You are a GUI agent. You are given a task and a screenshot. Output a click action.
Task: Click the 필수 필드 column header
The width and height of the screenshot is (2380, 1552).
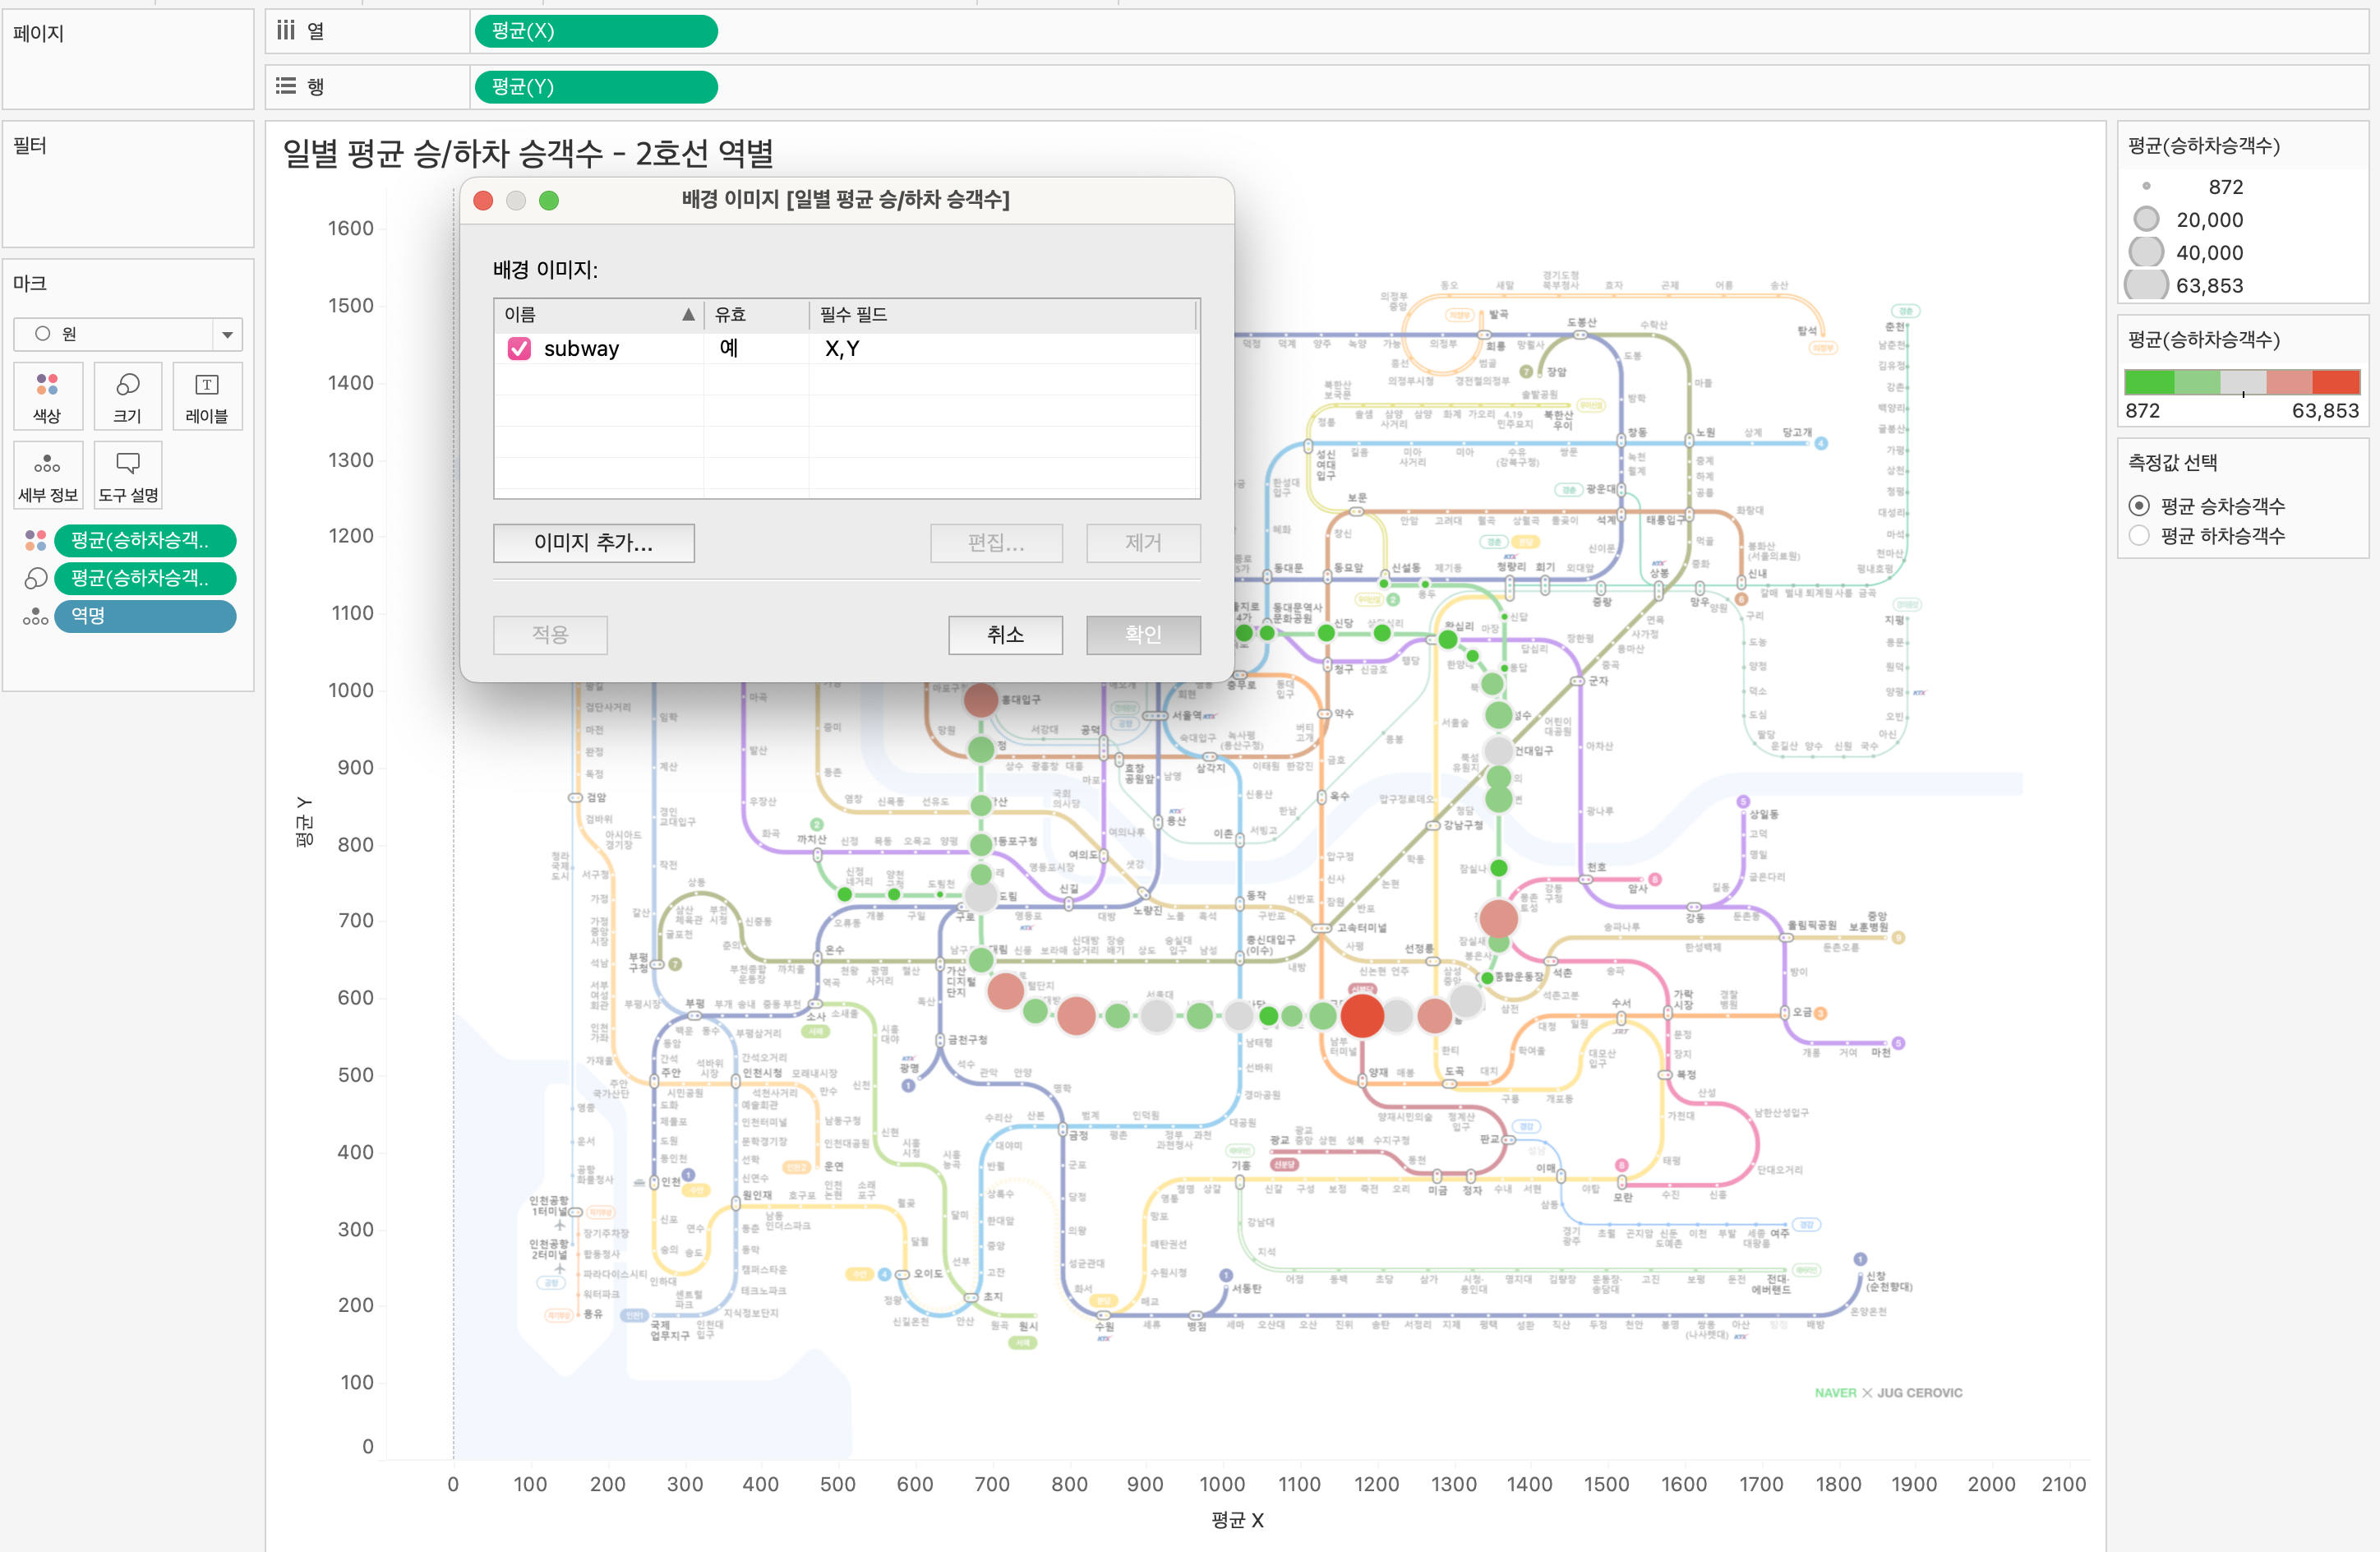(x=1002, y=315)
